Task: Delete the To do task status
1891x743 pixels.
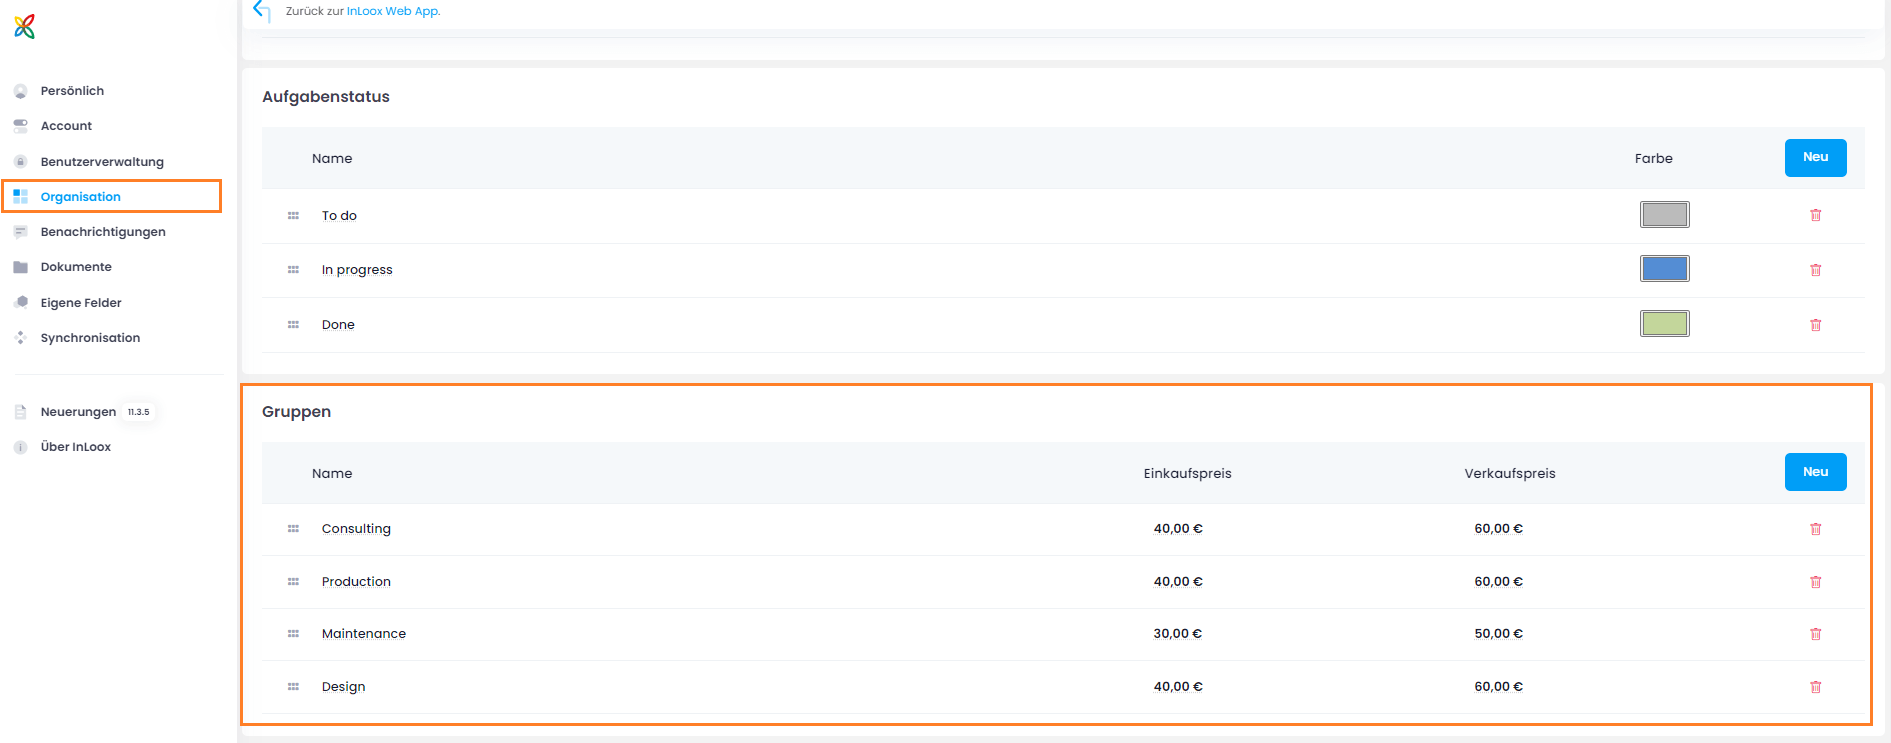Action: pos(1815,216)
